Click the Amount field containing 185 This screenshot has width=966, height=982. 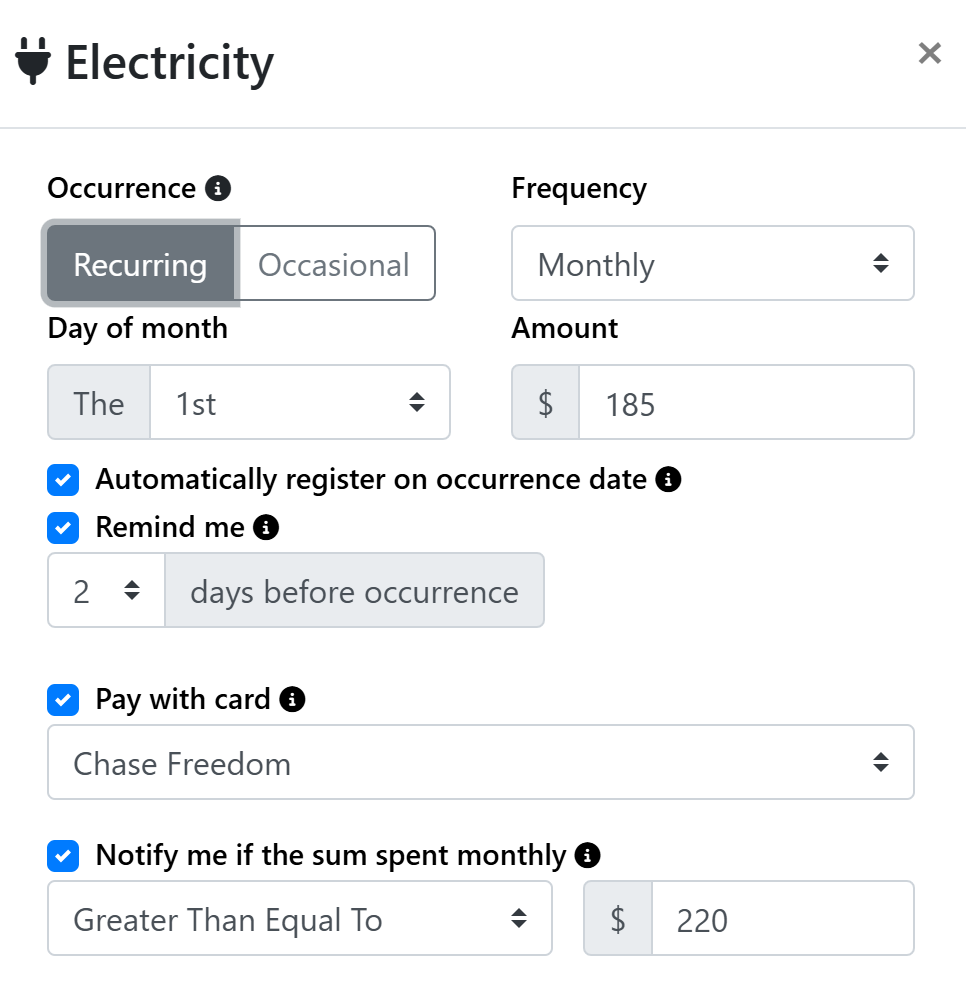[745, 402]
